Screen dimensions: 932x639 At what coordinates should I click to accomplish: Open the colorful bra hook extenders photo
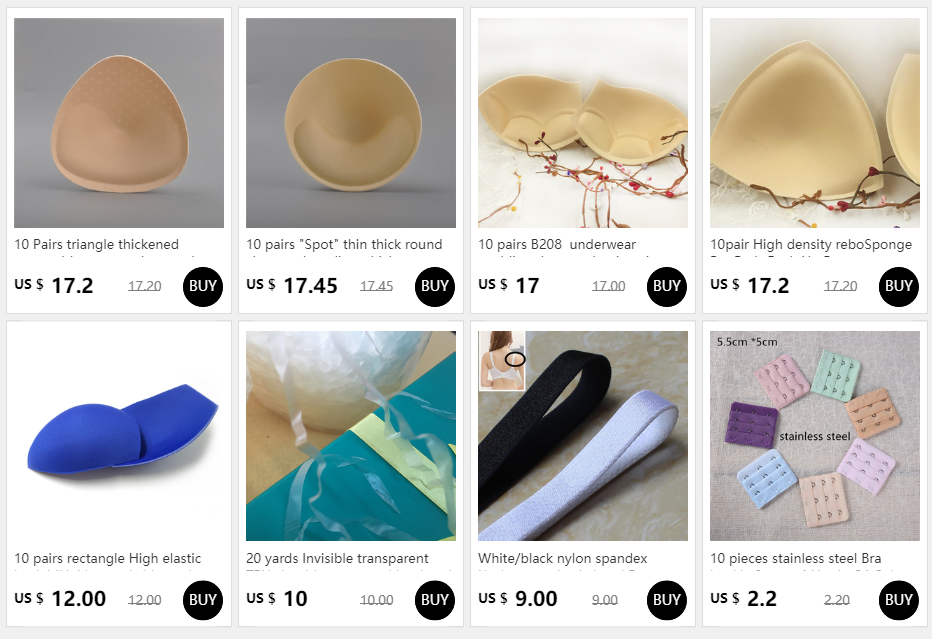(814, 436)
